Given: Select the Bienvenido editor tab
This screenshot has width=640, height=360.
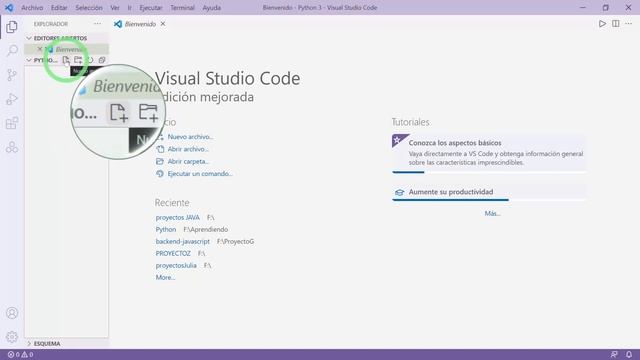Looking at the screenshot, I should click(140, 24).
